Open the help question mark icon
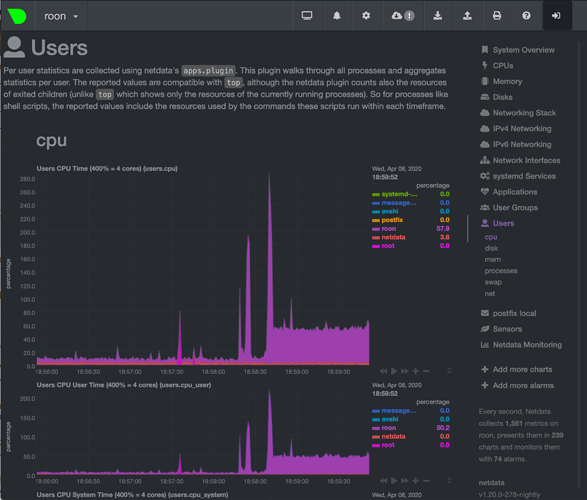This screenshot has width=587, height=500. 526,16
